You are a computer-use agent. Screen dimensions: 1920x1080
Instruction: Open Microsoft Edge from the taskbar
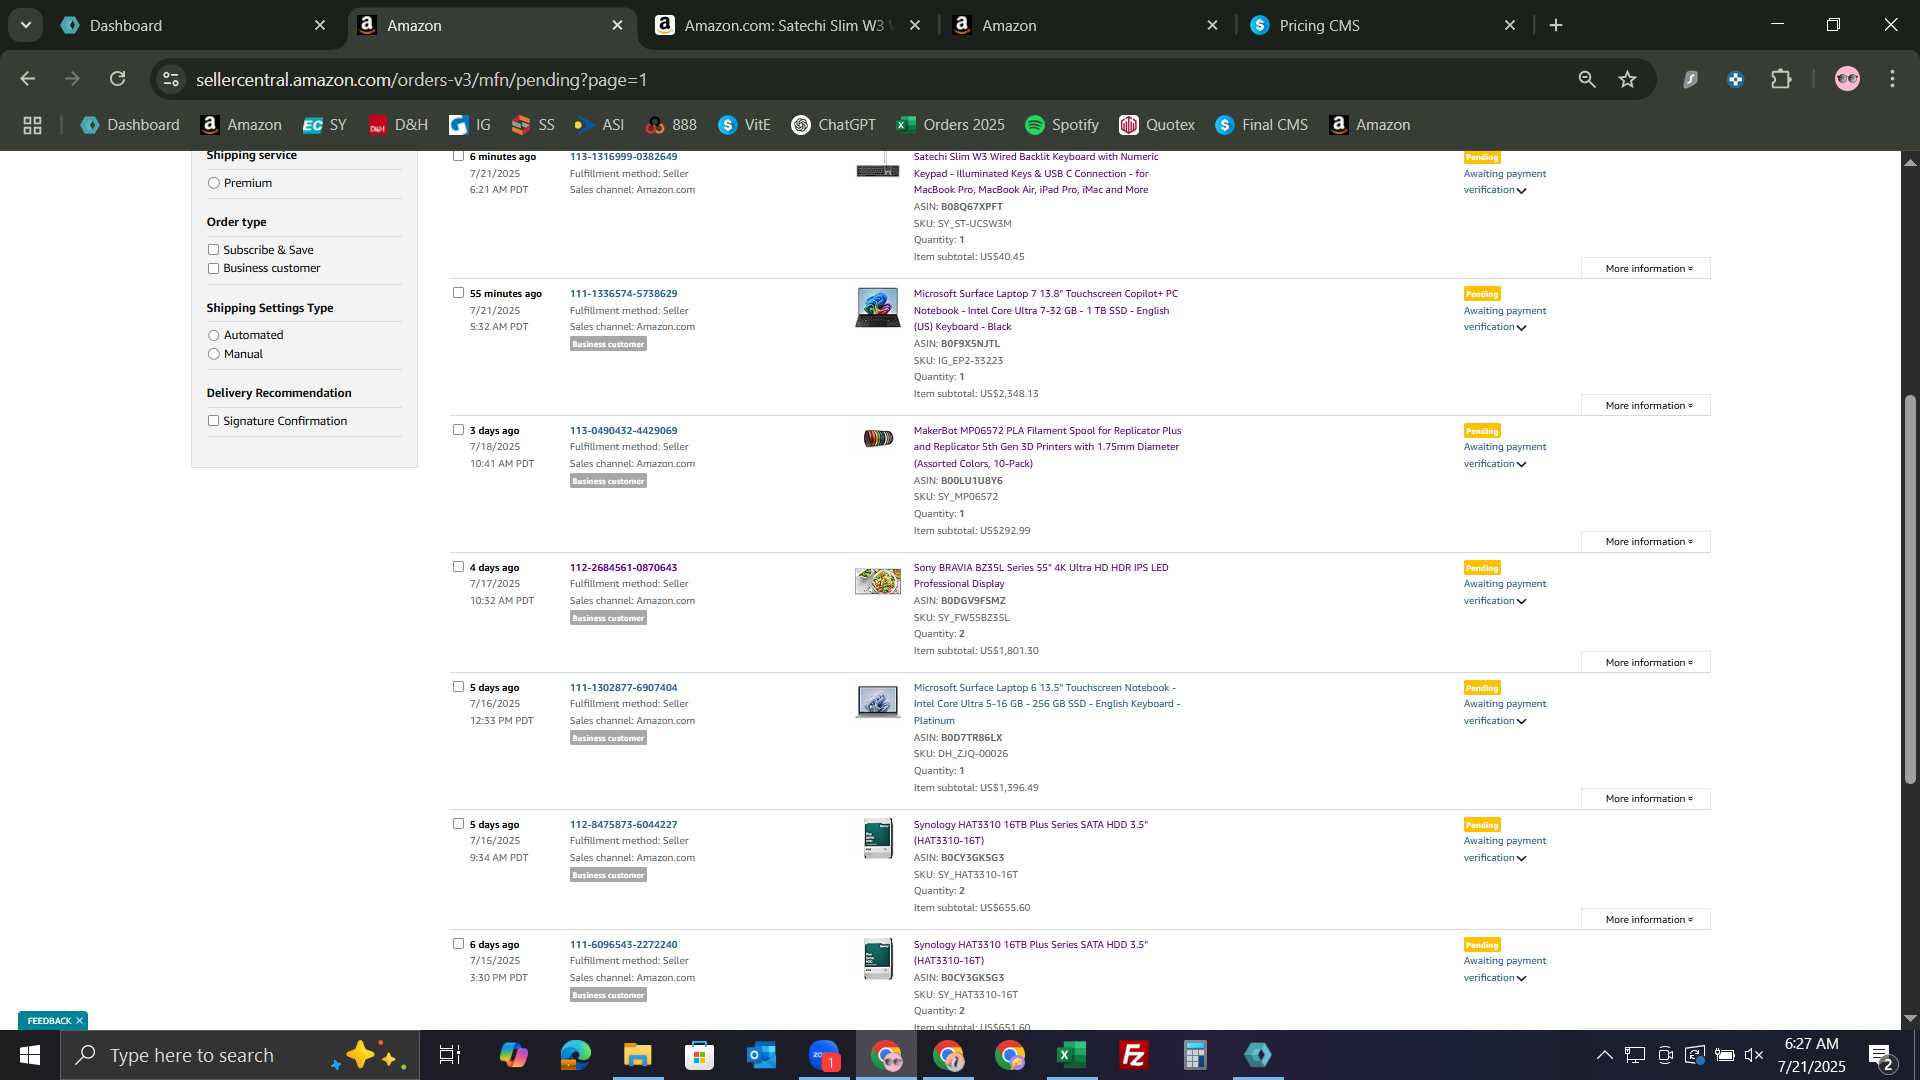point(575,1055)
